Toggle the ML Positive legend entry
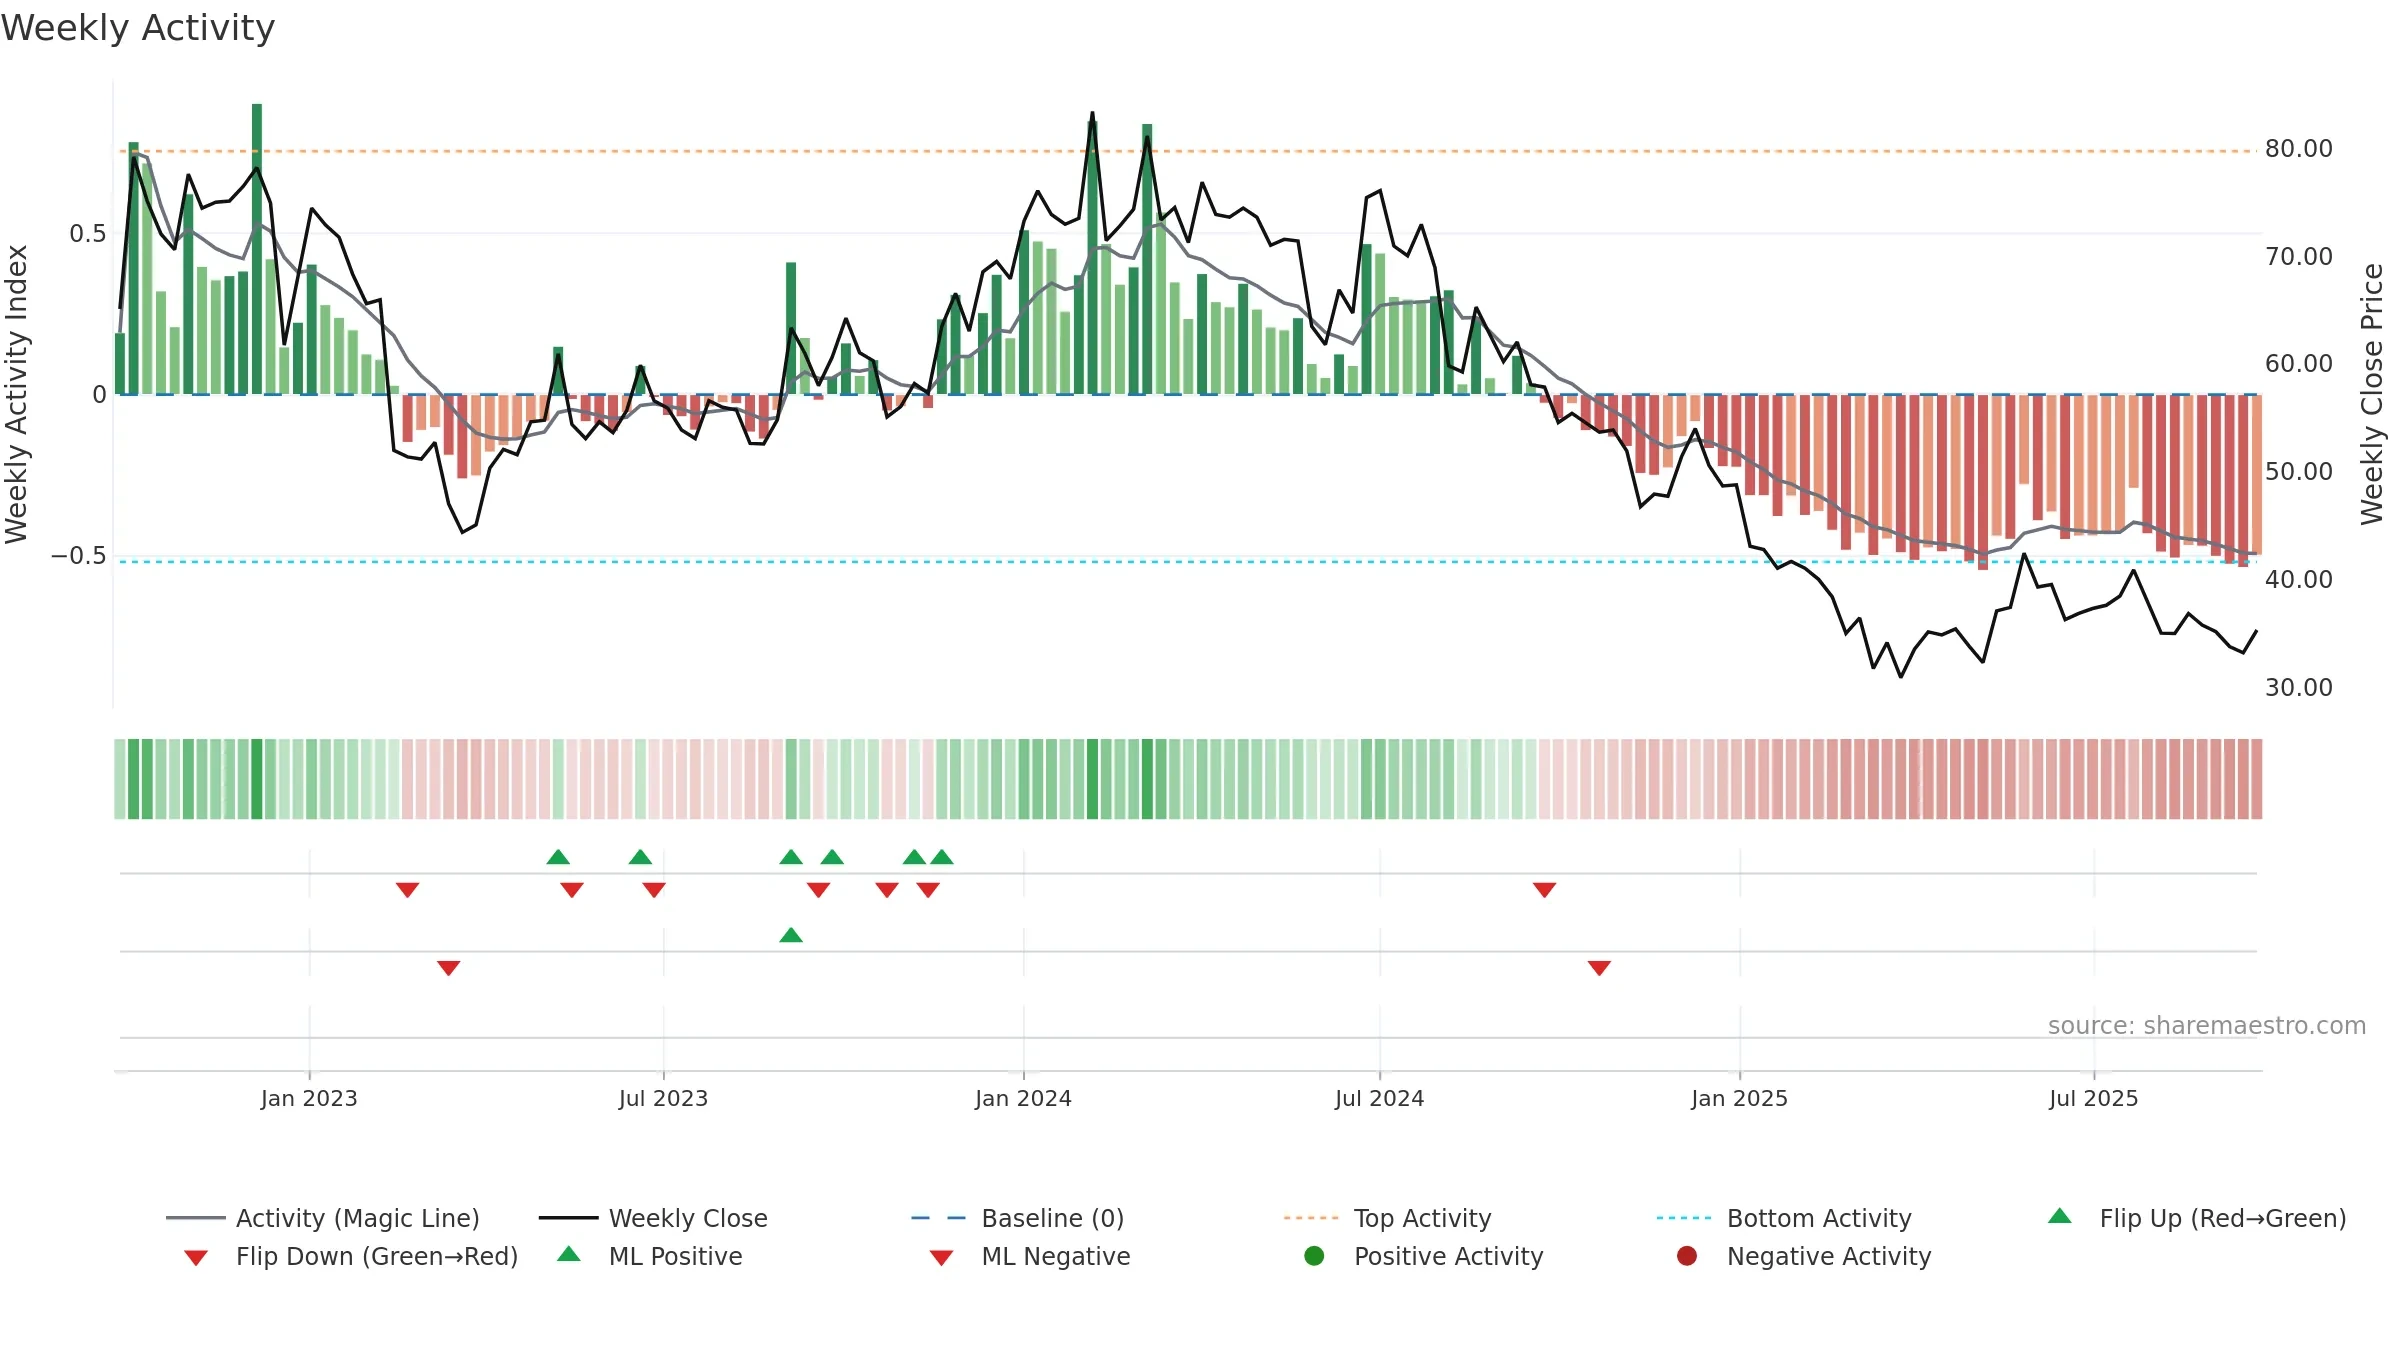The image size is (2400, 1350). (650, 1256)
